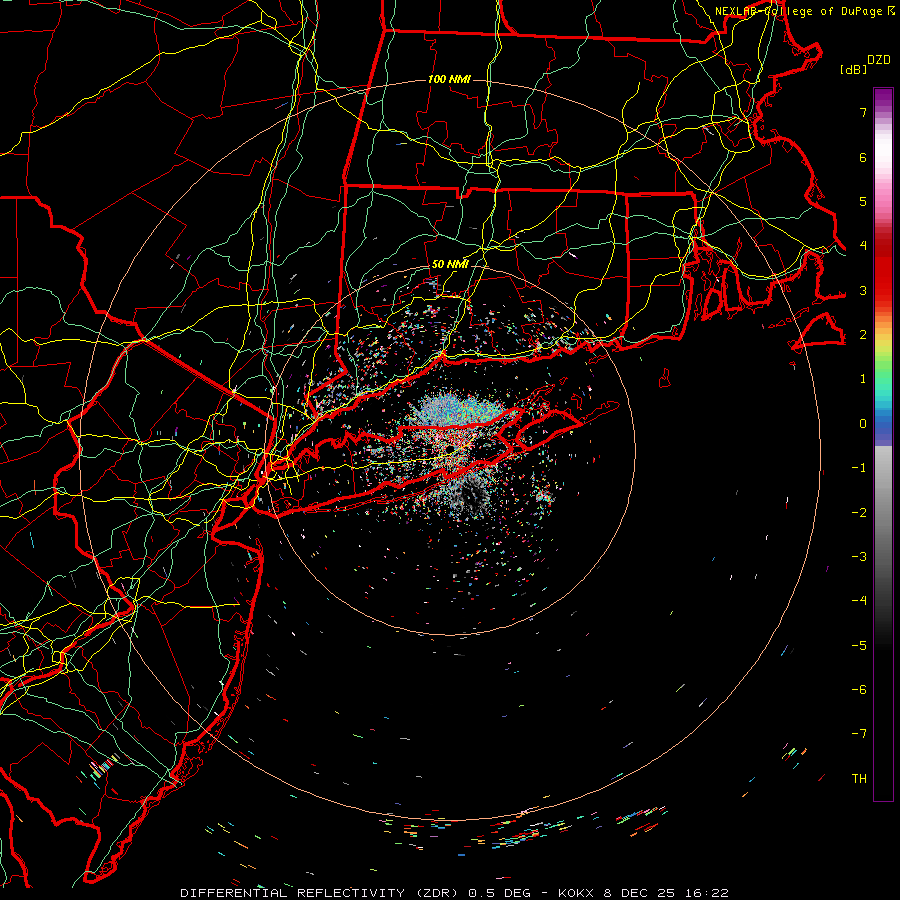The image size is (900, 900).
Task: Click the -6 value on the color scale
Action: tap(859, 690)
